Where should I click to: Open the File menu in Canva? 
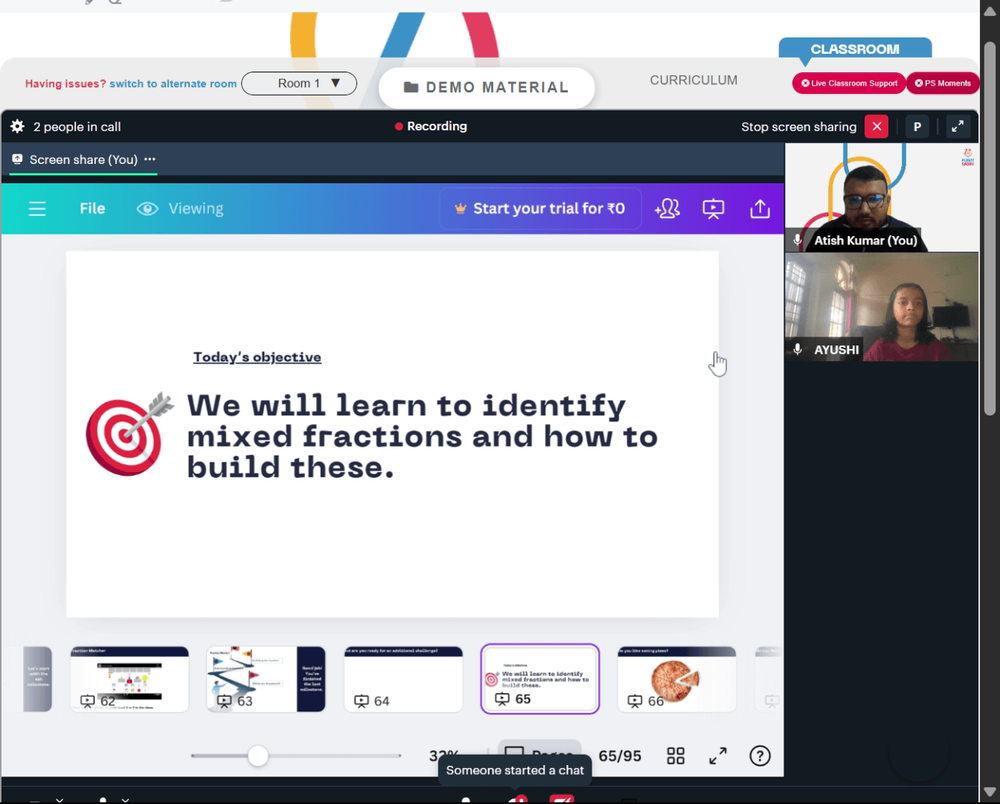click(x=92, y=208)
